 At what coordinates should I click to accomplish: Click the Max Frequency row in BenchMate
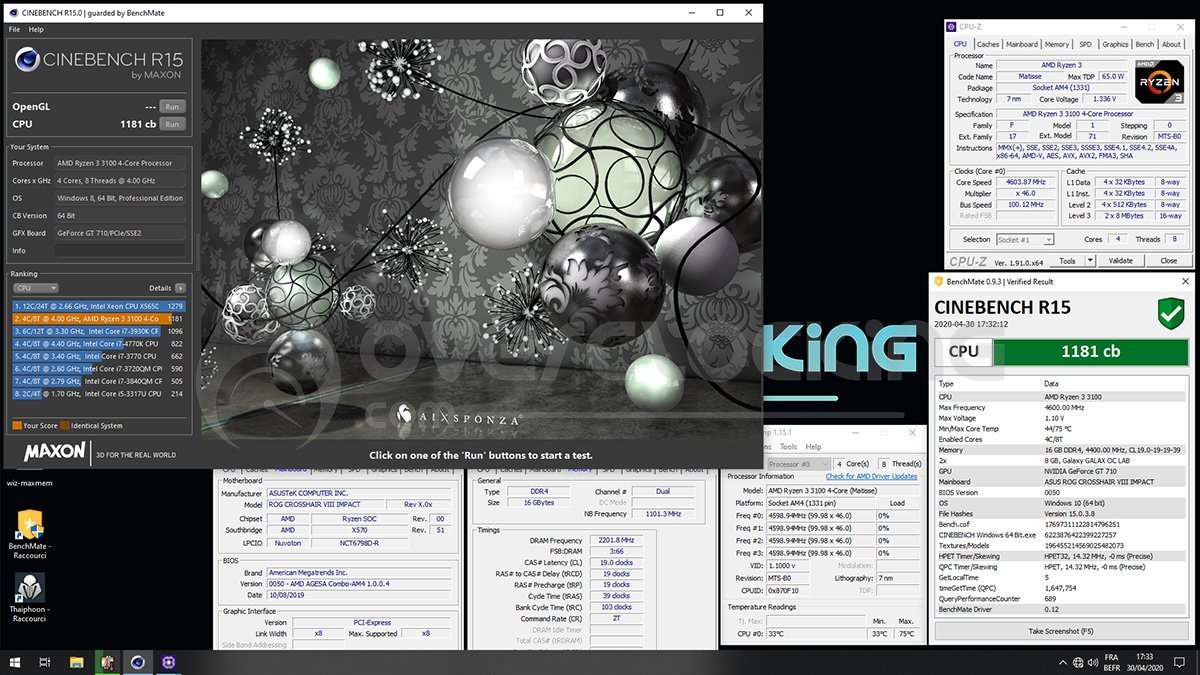coord(1062,408)
